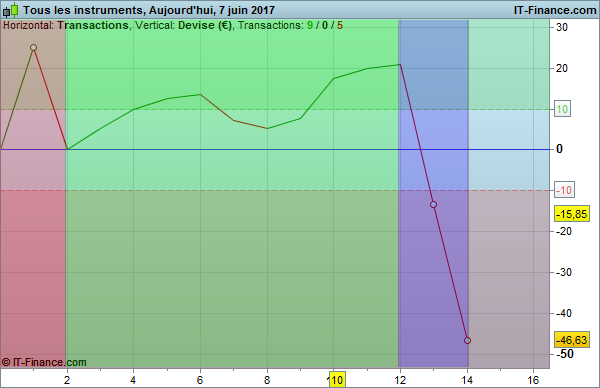Click the 2 tick on horizontal axis
Image resolution: width=600 pixels, height=388 pixels.
(x=67, y=380)
